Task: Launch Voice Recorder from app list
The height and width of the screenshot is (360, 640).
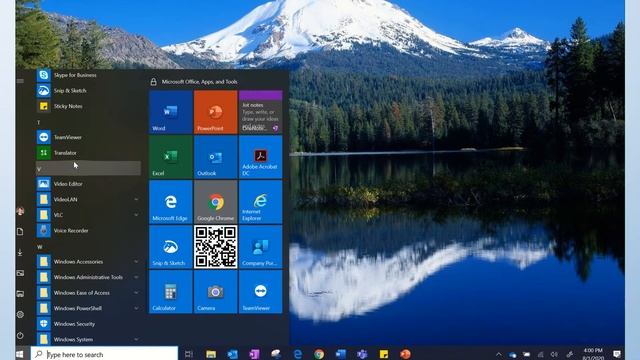Action: pyautogui.click(x=88, y=231)
